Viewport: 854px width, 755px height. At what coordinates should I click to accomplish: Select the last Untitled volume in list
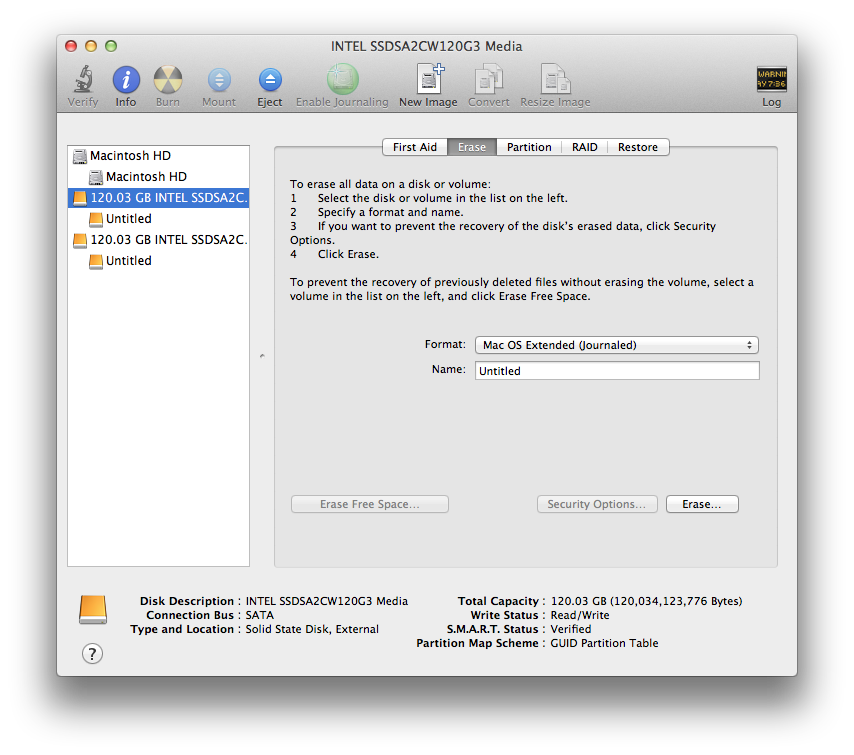158,260
